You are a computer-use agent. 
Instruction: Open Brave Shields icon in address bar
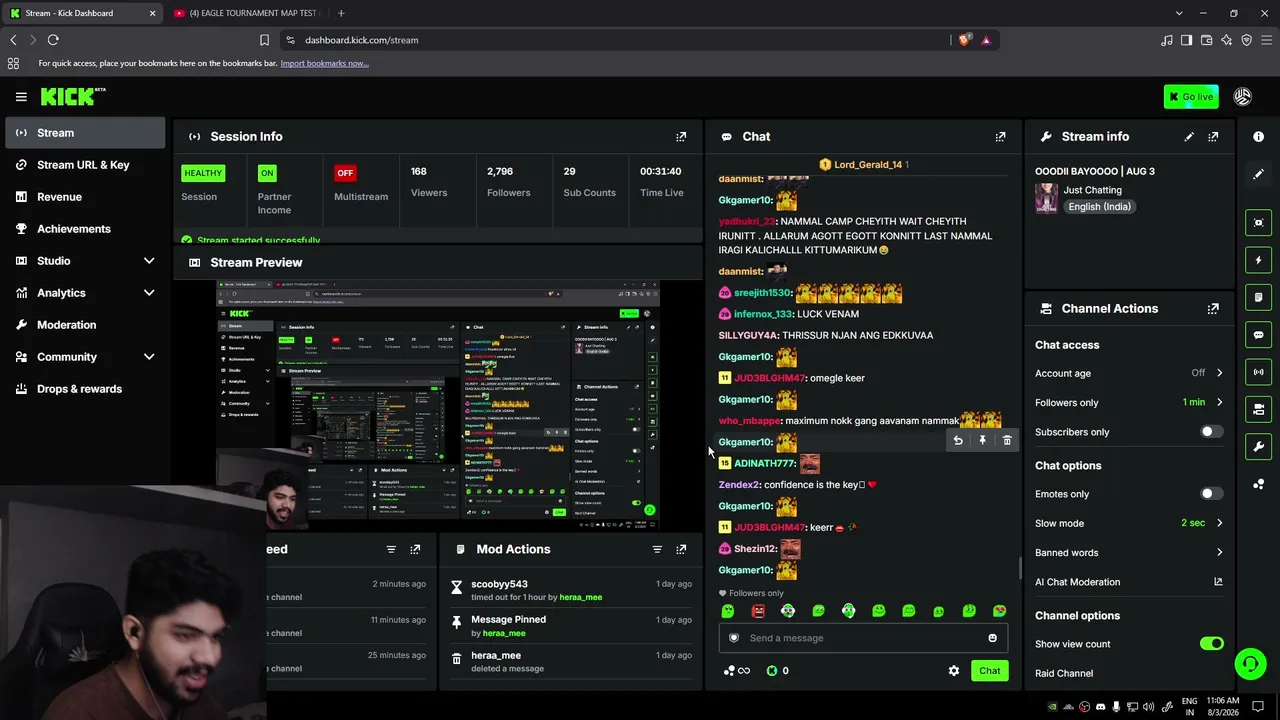pyautogui.click(x=964, y=40)
